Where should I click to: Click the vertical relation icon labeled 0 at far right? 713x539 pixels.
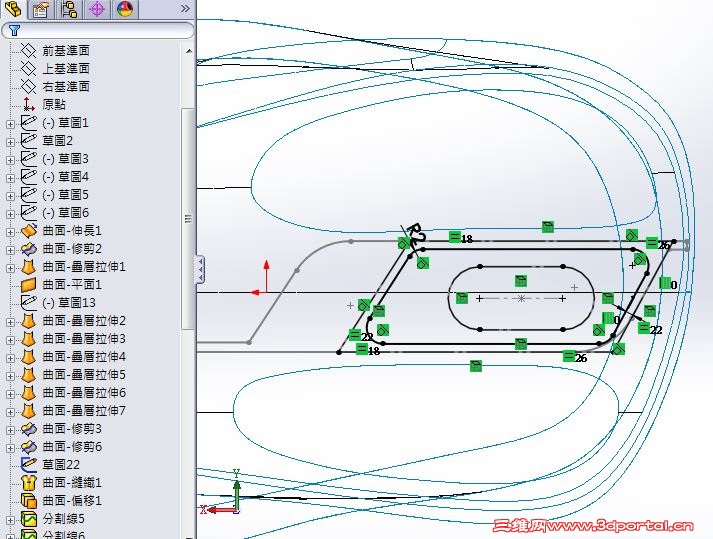tap(665, 283)
